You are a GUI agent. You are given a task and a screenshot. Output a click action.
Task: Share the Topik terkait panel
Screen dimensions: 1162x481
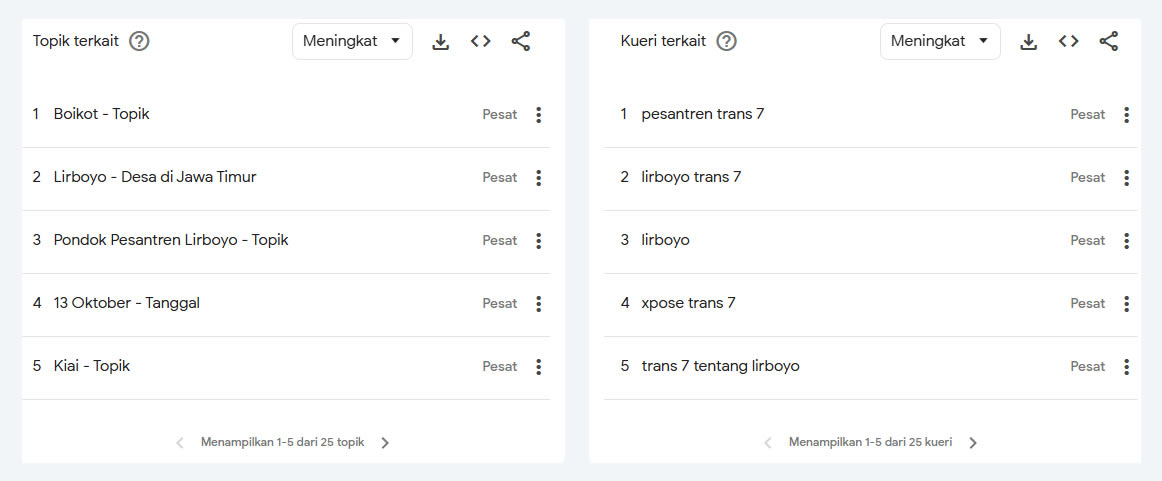pos(521,42)
